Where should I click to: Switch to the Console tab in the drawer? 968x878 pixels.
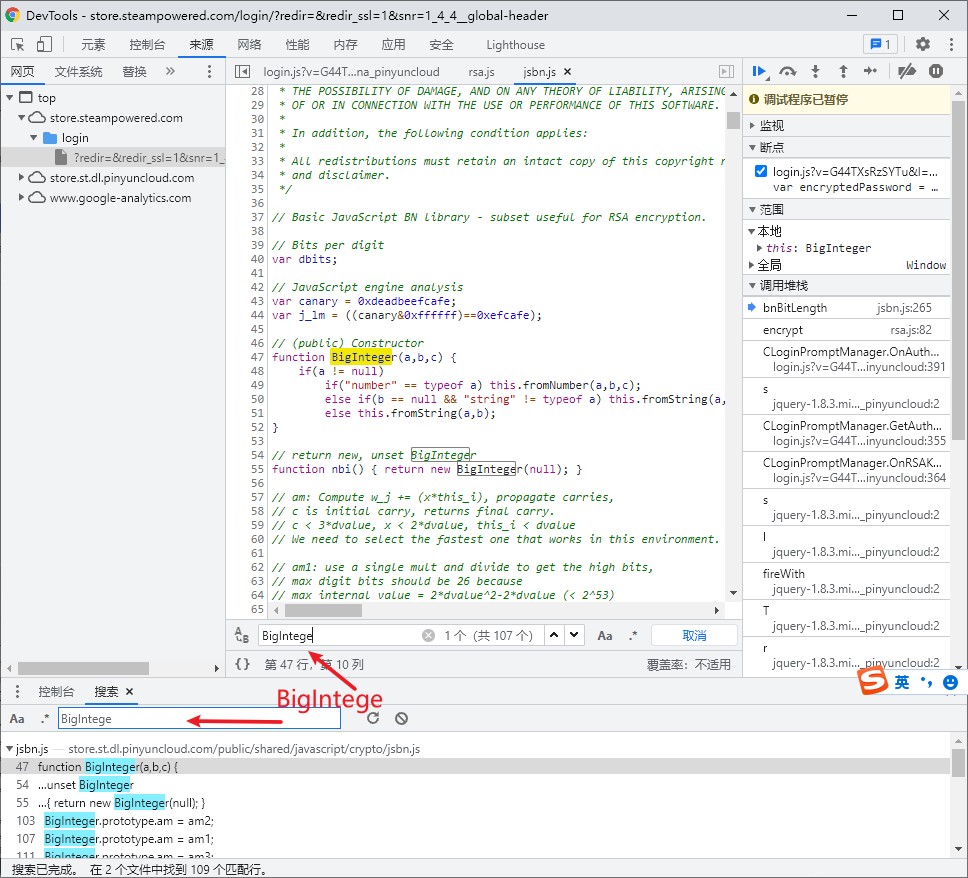tap(56, 692)
